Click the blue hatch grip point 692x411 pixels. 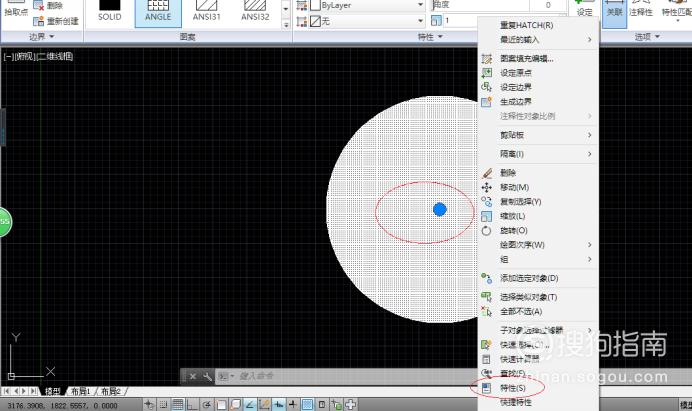440,209
